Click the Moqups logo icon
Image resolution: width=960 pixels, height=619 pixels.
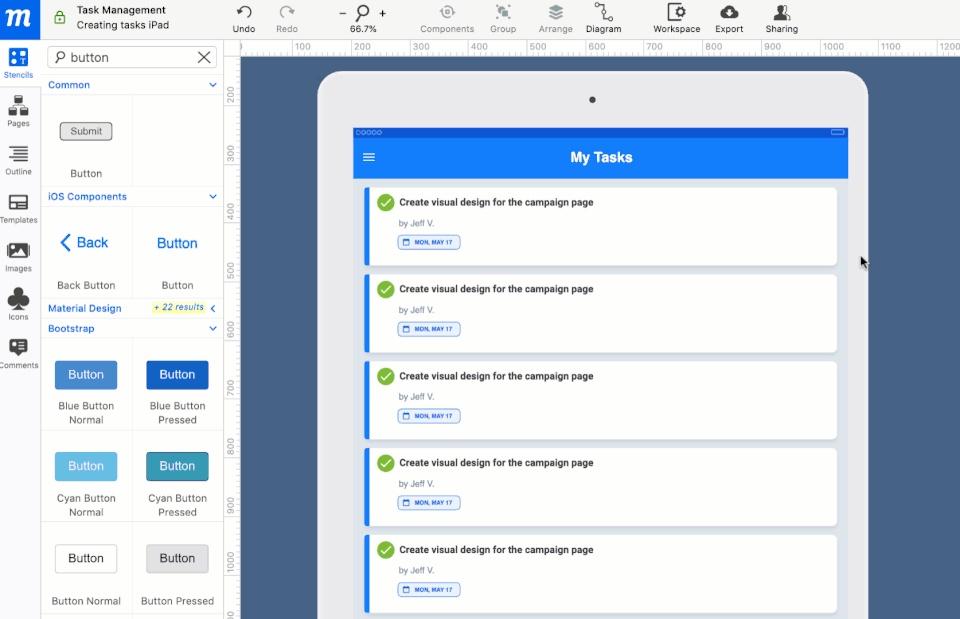point(20,20)
